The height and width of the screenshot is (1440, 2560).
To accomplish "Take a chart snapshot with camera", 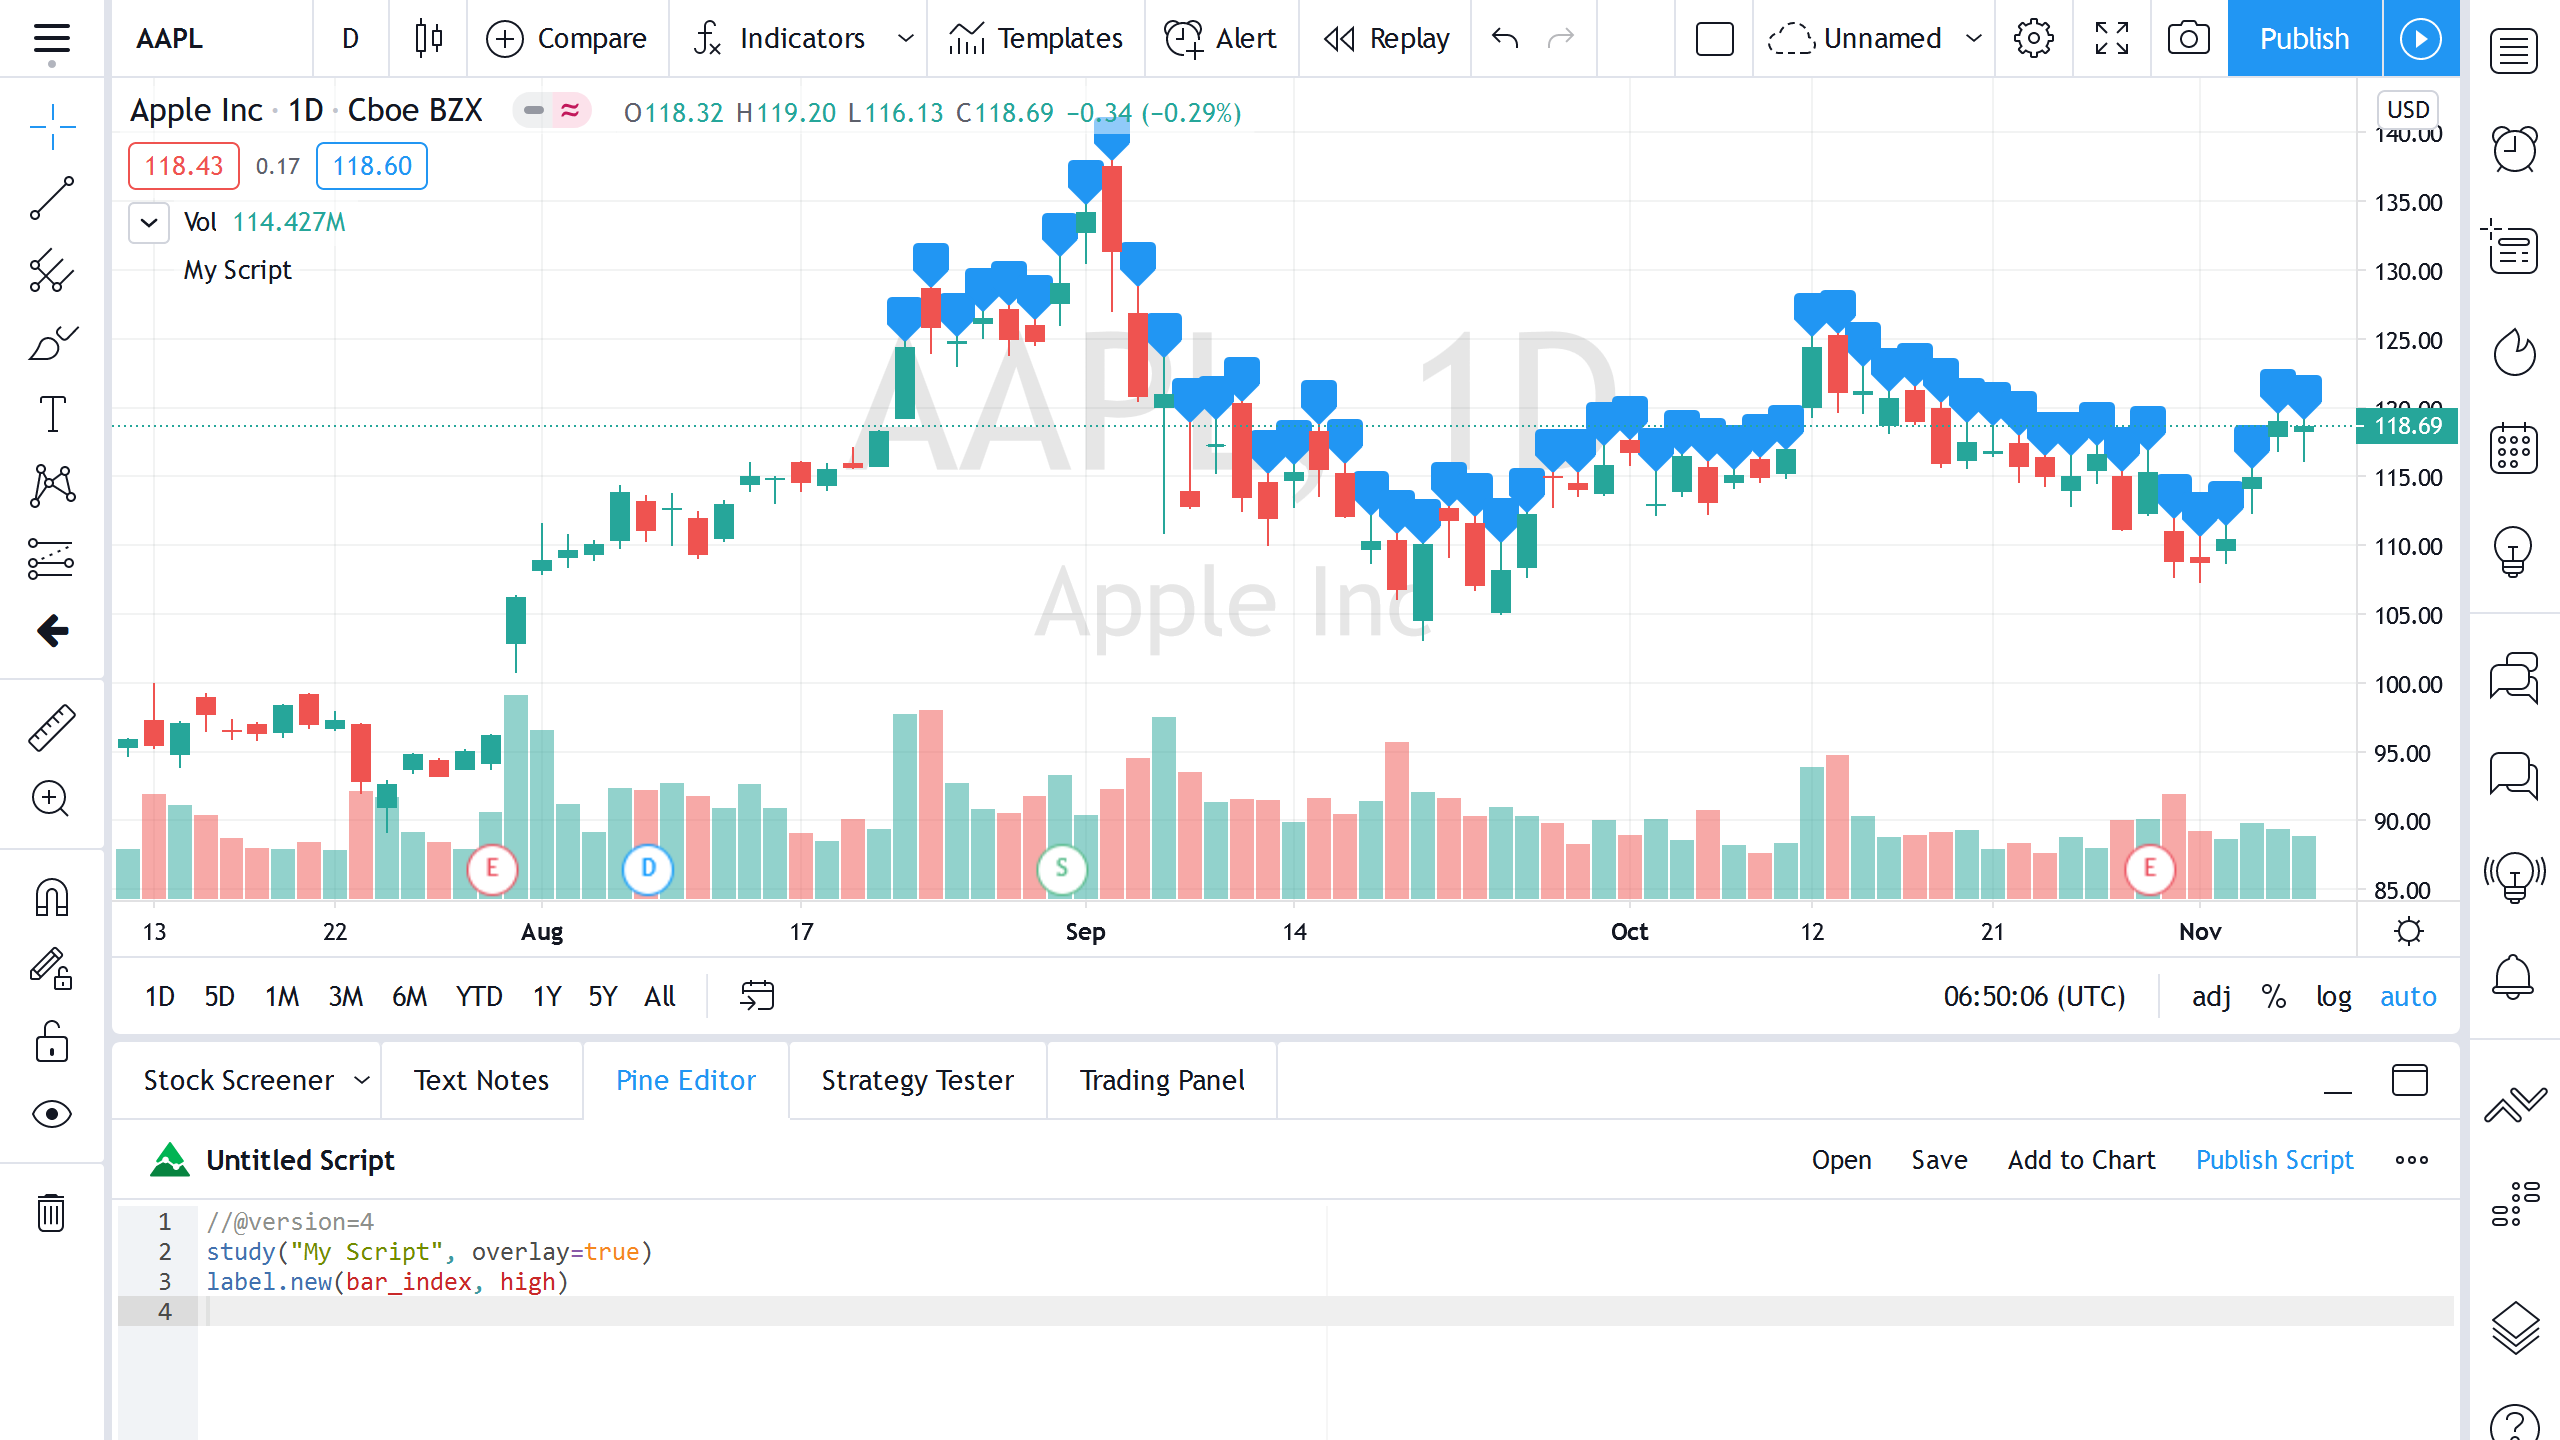I will coord(2189,39).
